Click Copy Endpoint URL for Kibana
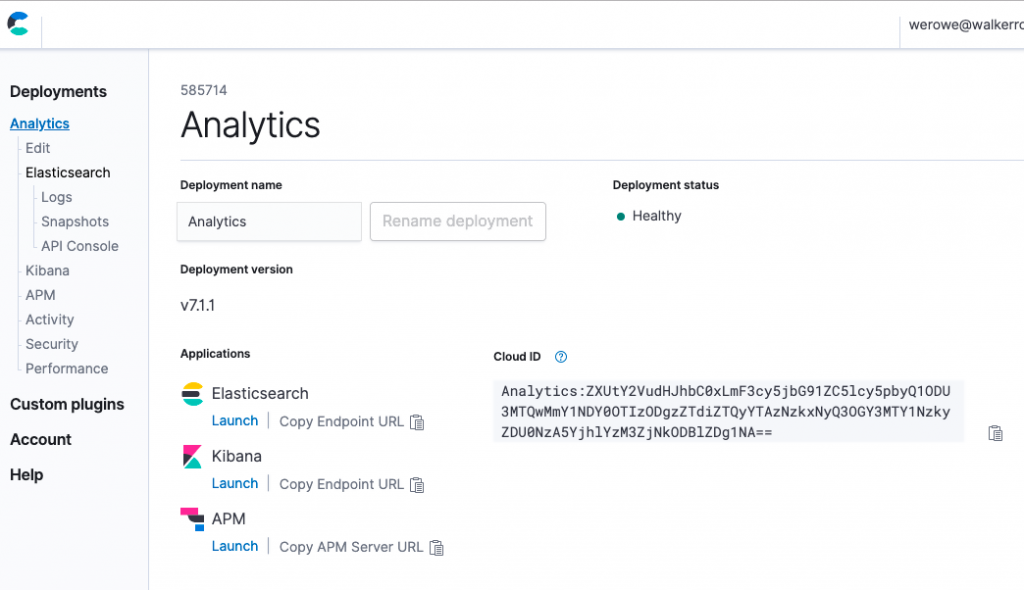Image resolution: width=1024 pixels, height=590 pixels. [x=342, y=485]
